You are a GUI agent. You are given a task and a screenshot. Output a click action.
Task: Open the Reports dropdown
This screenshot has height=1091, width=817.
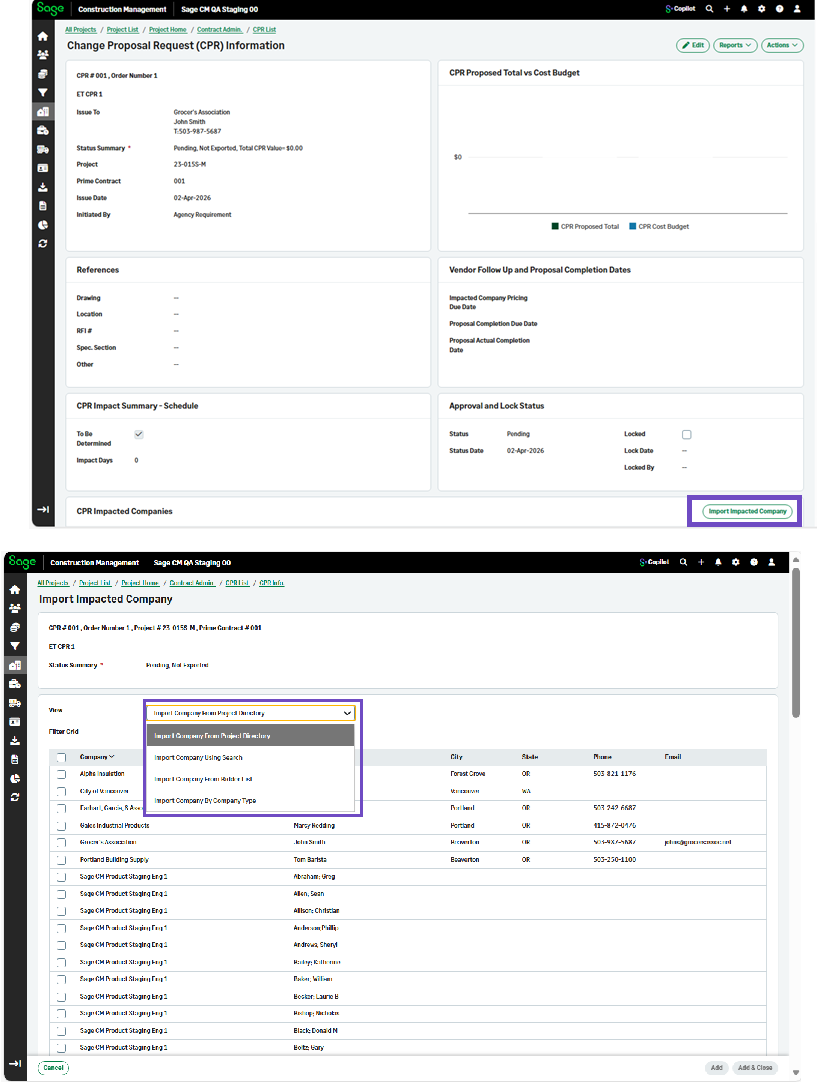coord(734,45)
